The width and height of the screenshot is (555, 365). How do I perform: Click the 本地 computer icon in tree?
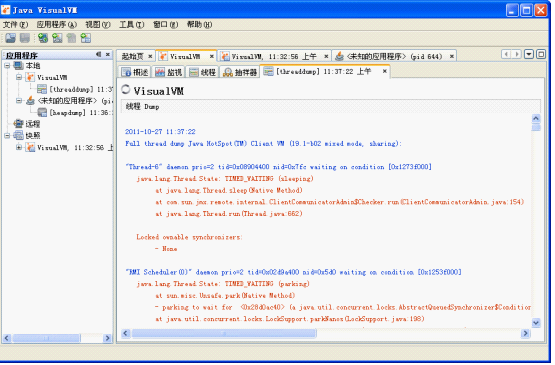[x=18, y=65]
